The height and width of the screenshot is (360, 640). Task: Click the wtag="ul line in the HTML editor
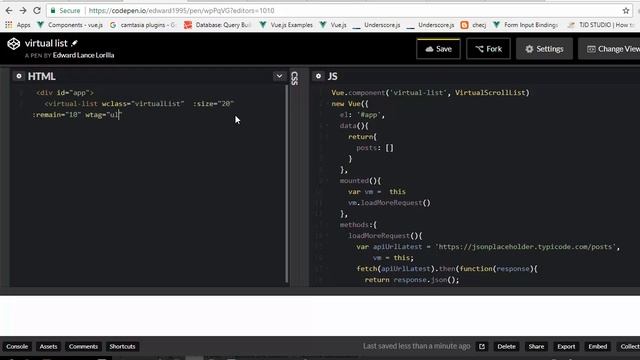click(77, 115)
